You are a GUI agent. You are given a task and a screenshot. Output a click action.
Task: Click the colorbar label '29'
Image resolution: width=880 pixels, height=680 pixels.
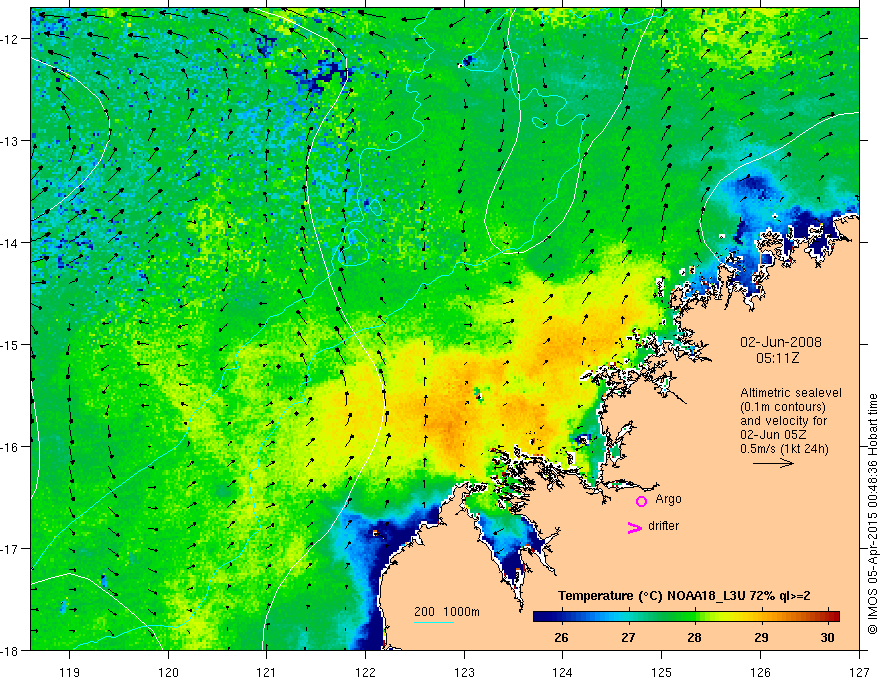click(761, 637)
